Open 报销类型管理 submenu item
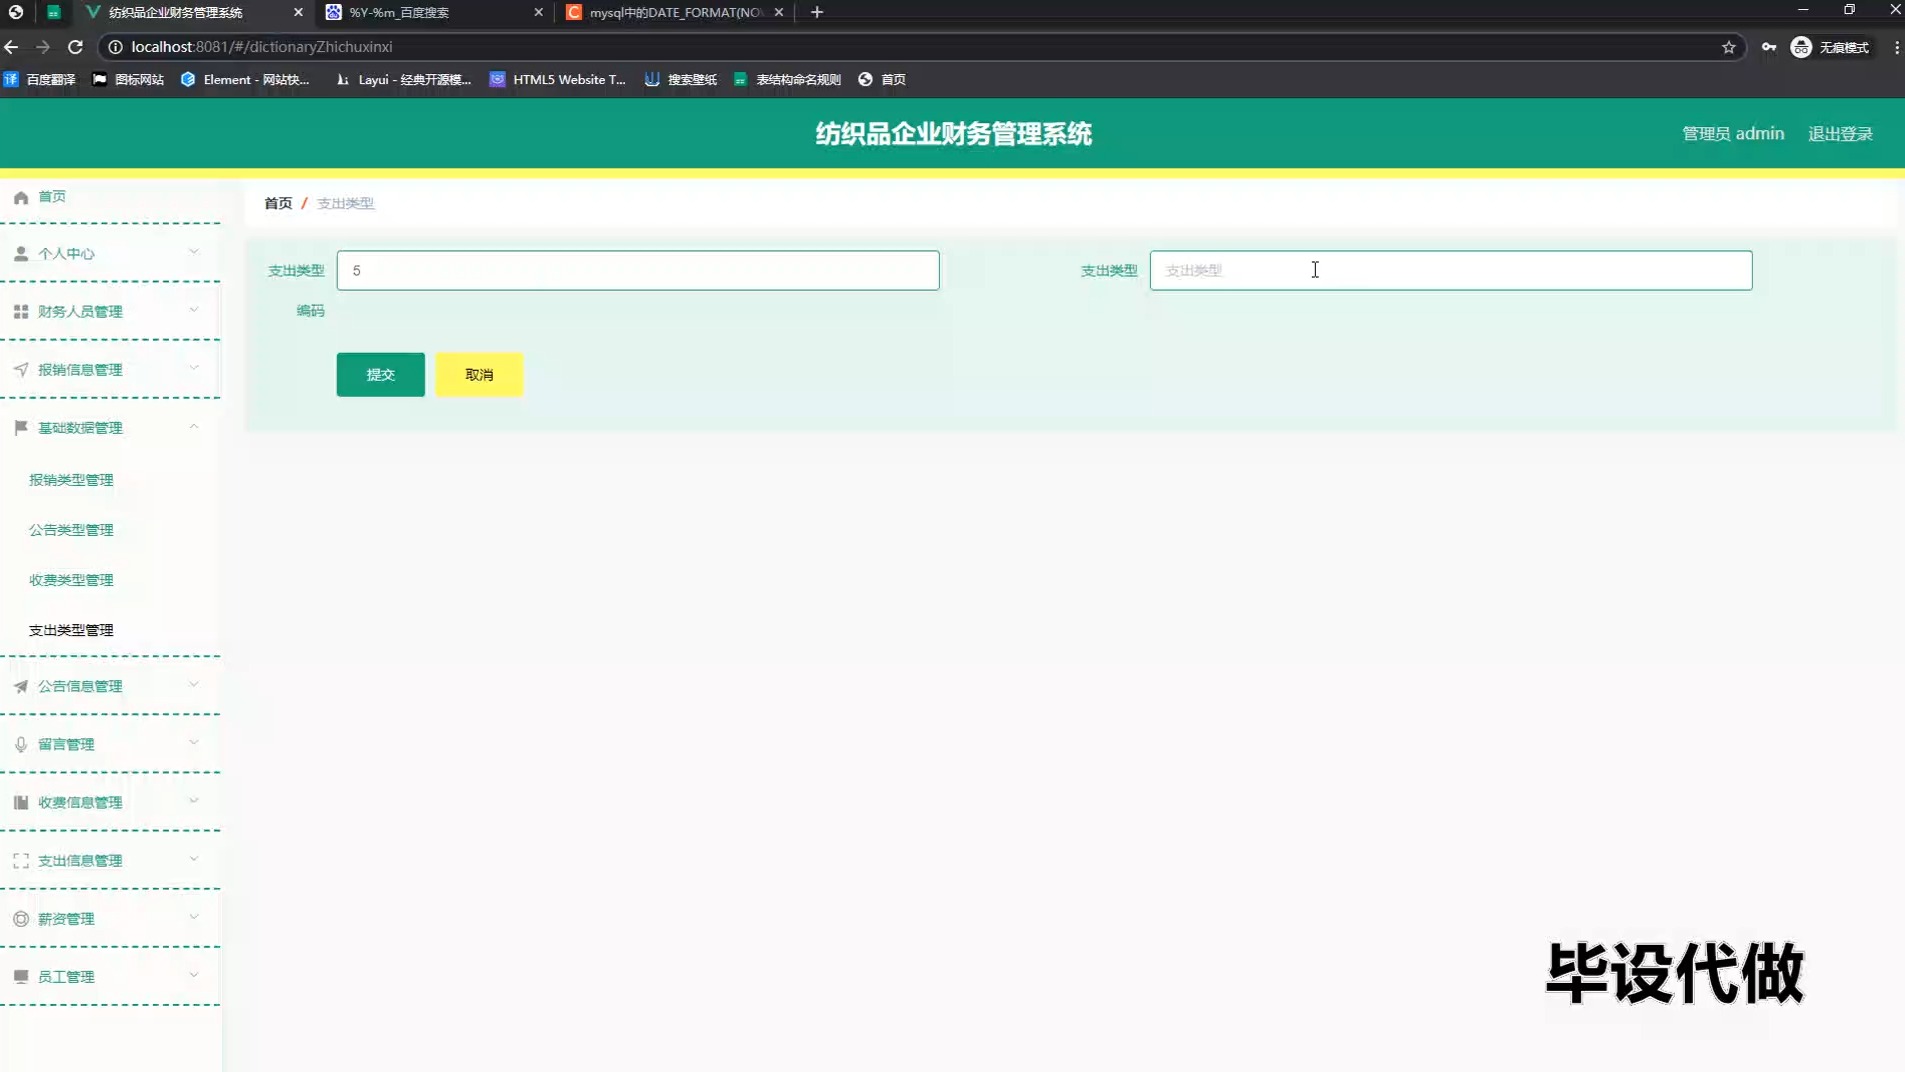1905x1072 pixels. click(71, 480)
